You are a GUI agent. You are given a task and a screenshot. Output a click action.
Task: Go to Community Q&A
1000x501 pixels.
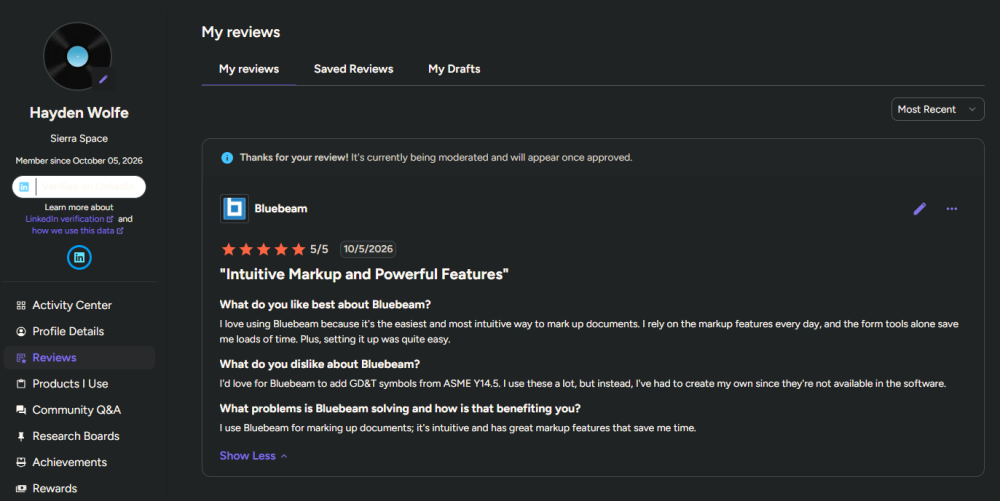pos(79,410)
